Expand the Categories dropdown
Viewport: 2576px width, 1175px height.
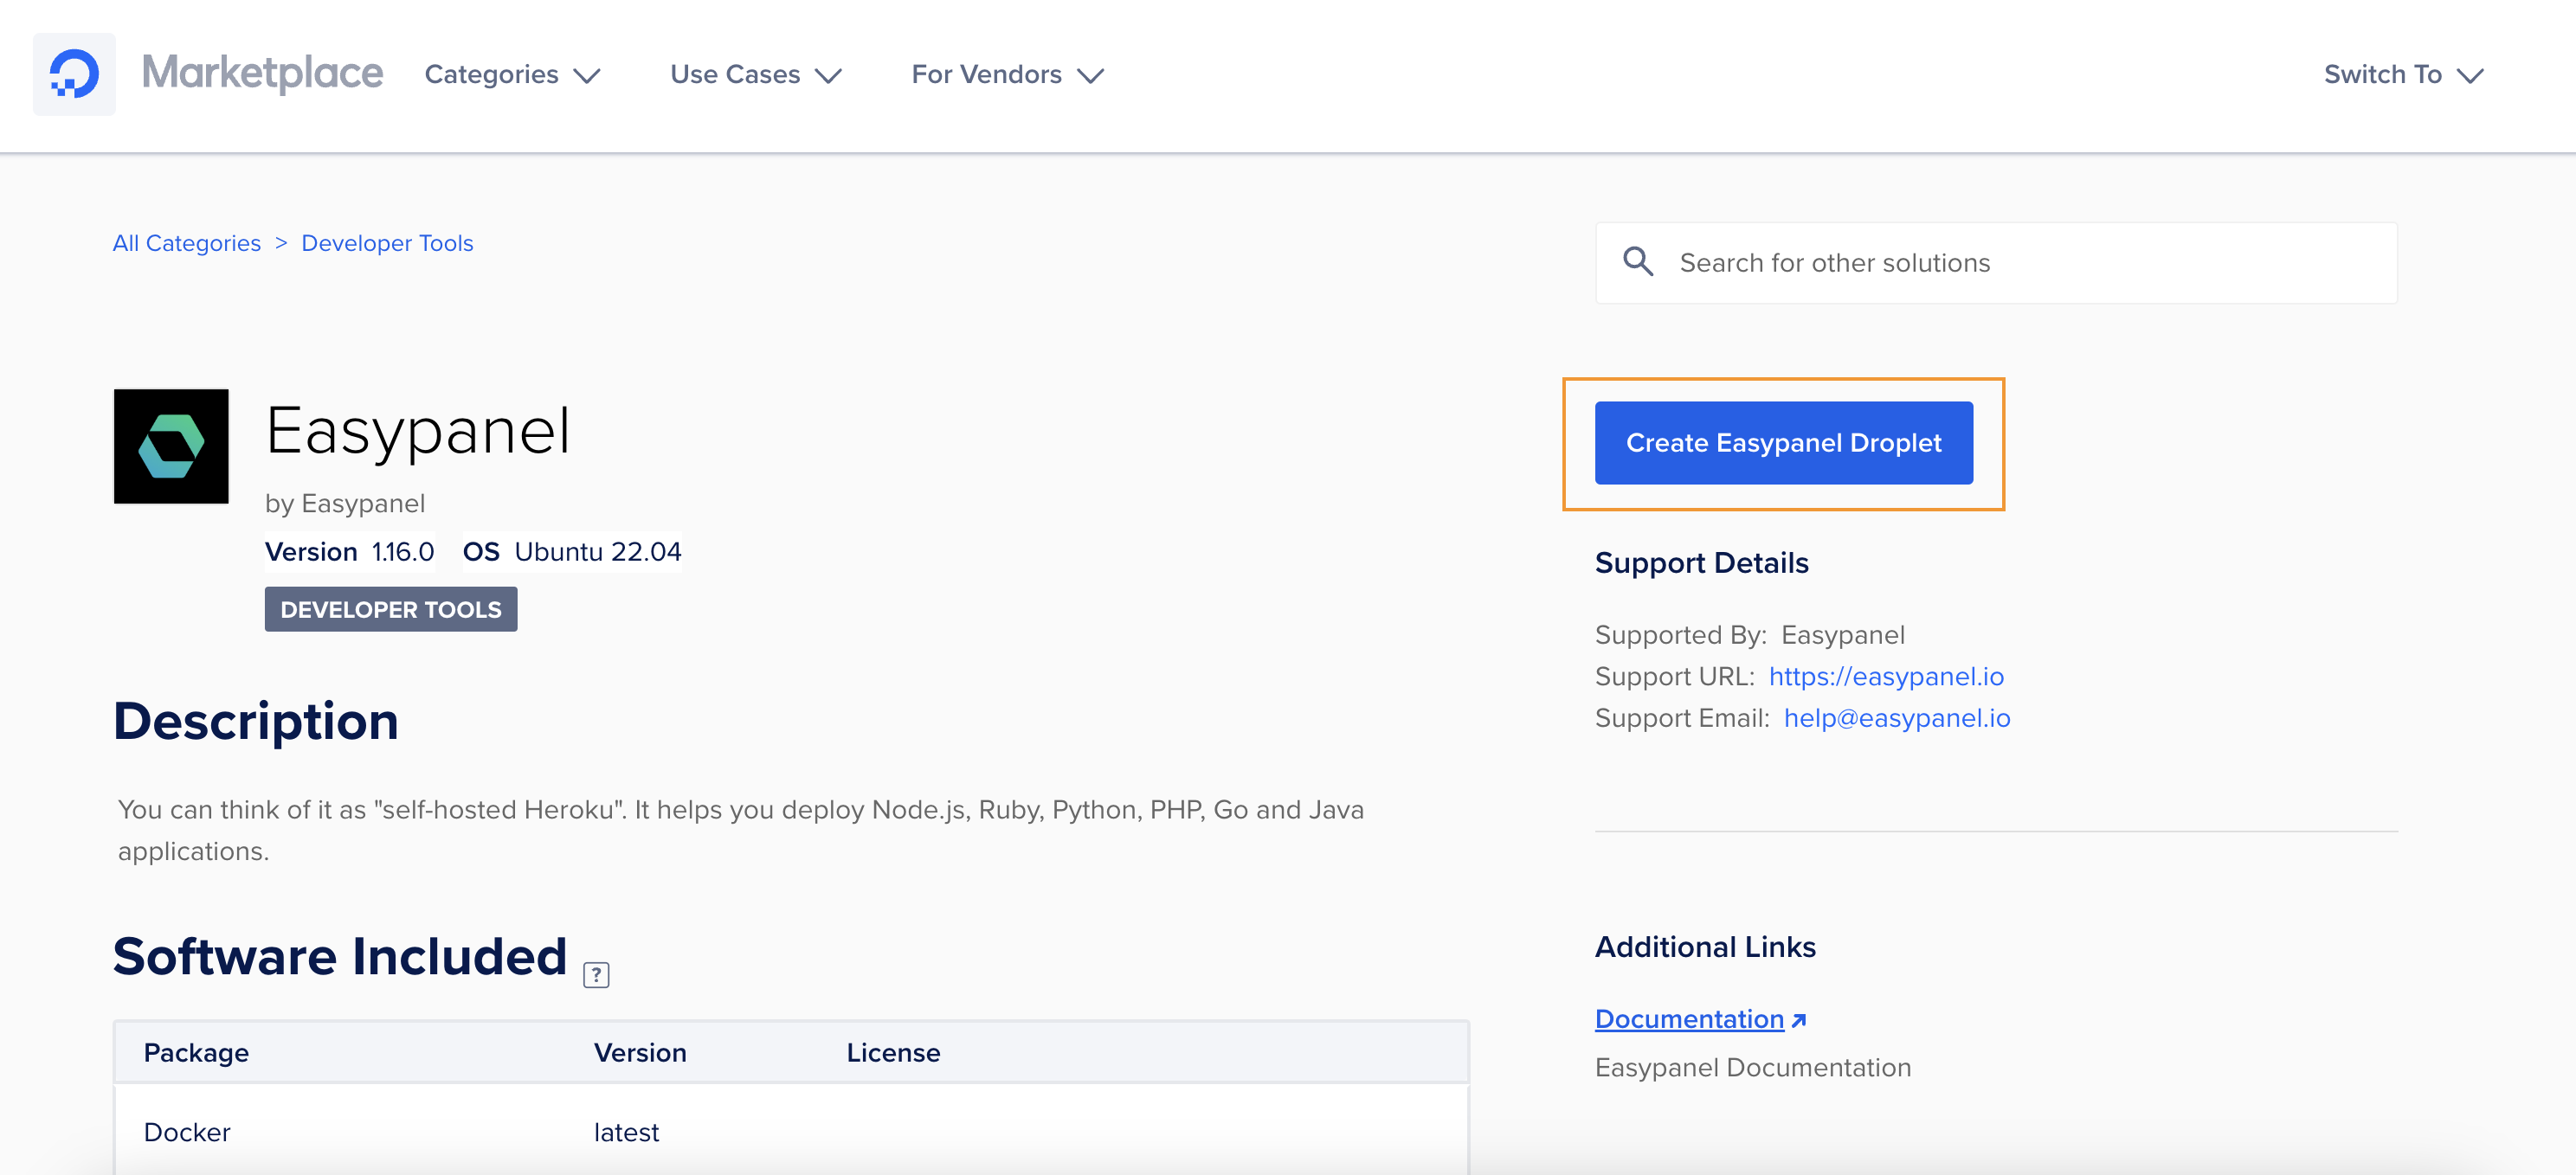(512, 74)
